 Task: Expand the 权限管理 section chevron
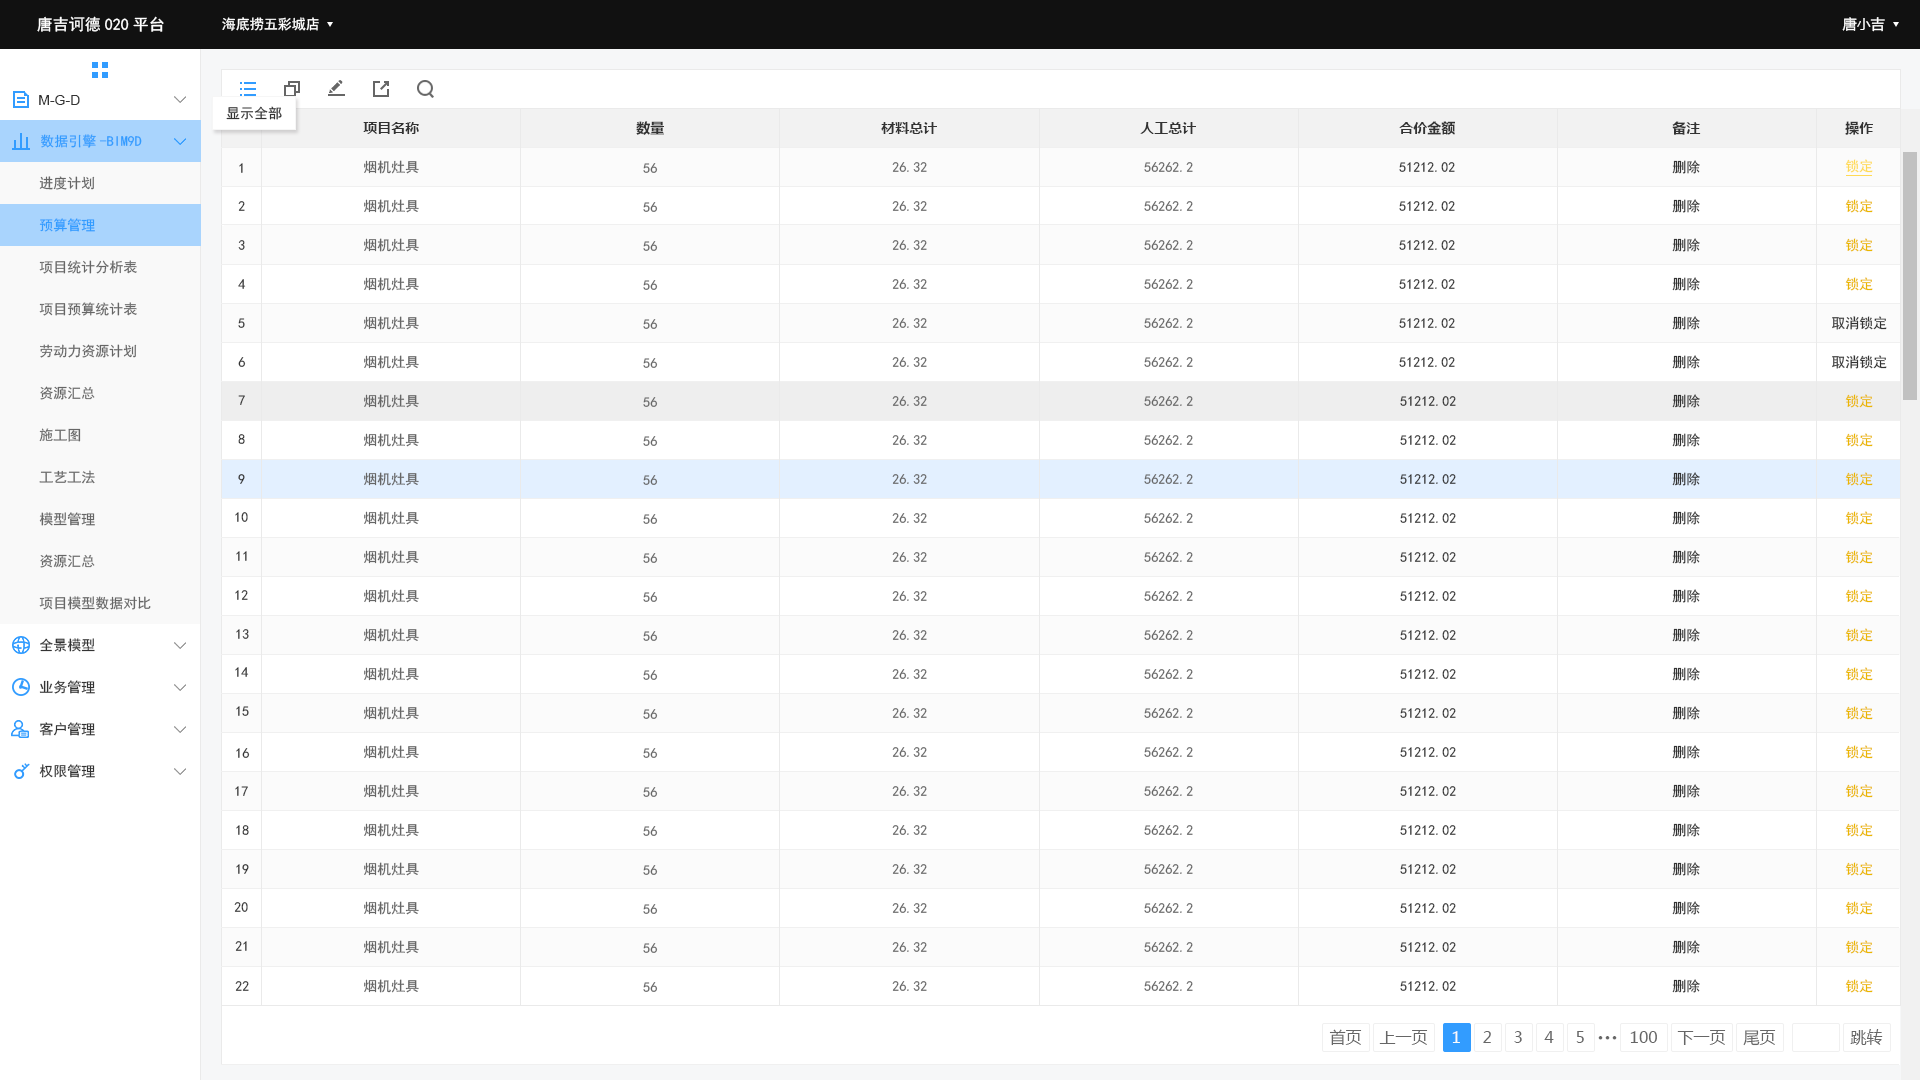(x=180, y=771)
